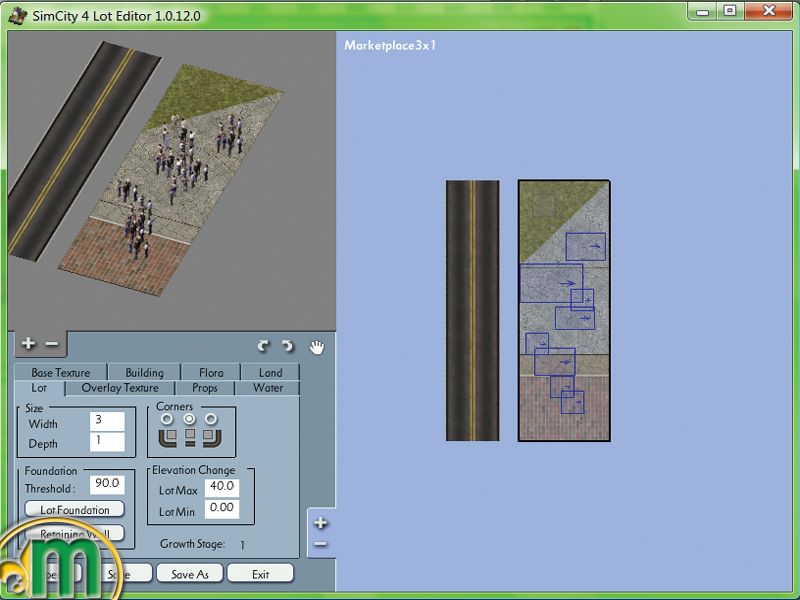
Task: Select the left corner radio button
Action: 167,419
